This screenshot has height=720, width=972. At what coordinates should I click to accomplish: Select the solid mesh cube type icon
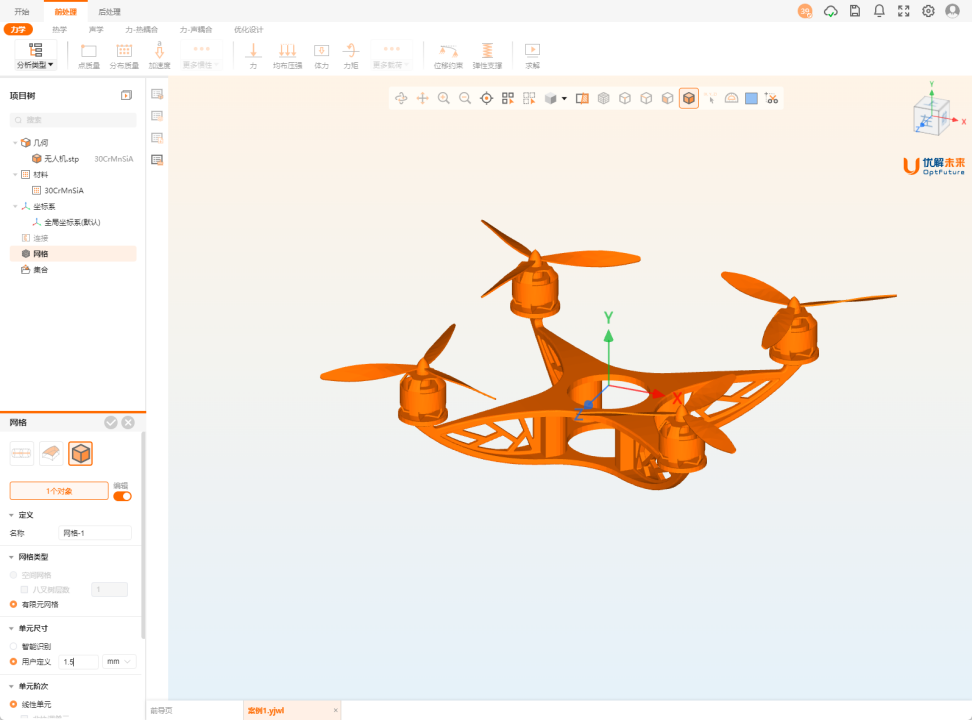point(81,454)
